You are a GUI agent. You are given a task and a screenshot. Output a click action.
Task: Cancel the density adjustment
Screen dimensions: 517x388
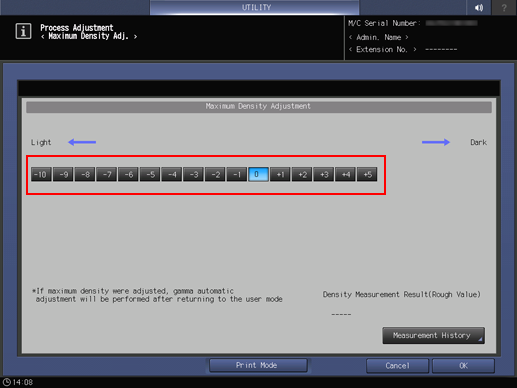pos(397,366)
